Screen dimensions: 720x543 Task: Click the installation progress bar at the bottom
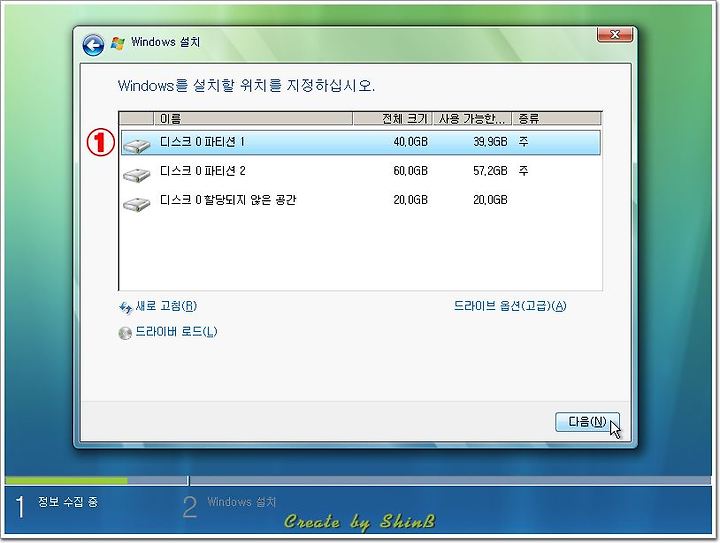(358, 481)
